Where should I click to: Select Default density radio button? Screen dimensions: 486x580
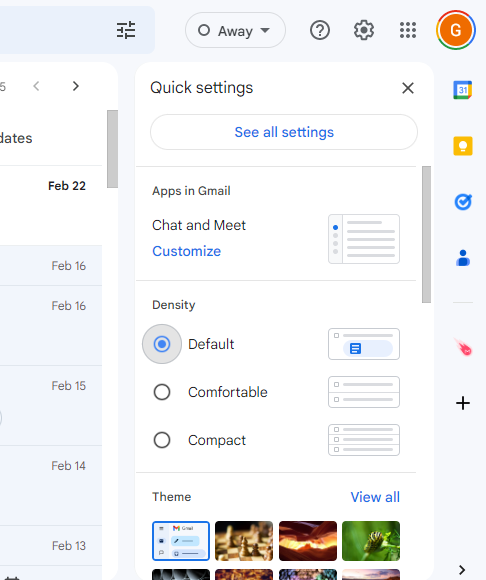(162, 344)
